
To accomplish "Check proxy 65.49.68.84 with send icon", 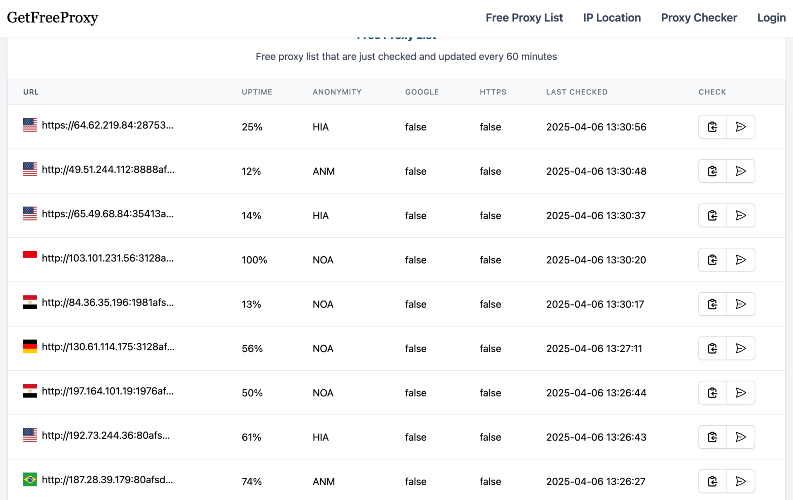I will click(x=740, y=215).
